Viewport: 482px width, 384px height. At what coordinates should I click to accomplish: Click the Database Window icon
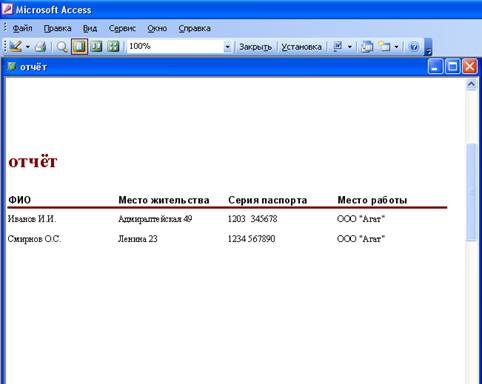367,46
